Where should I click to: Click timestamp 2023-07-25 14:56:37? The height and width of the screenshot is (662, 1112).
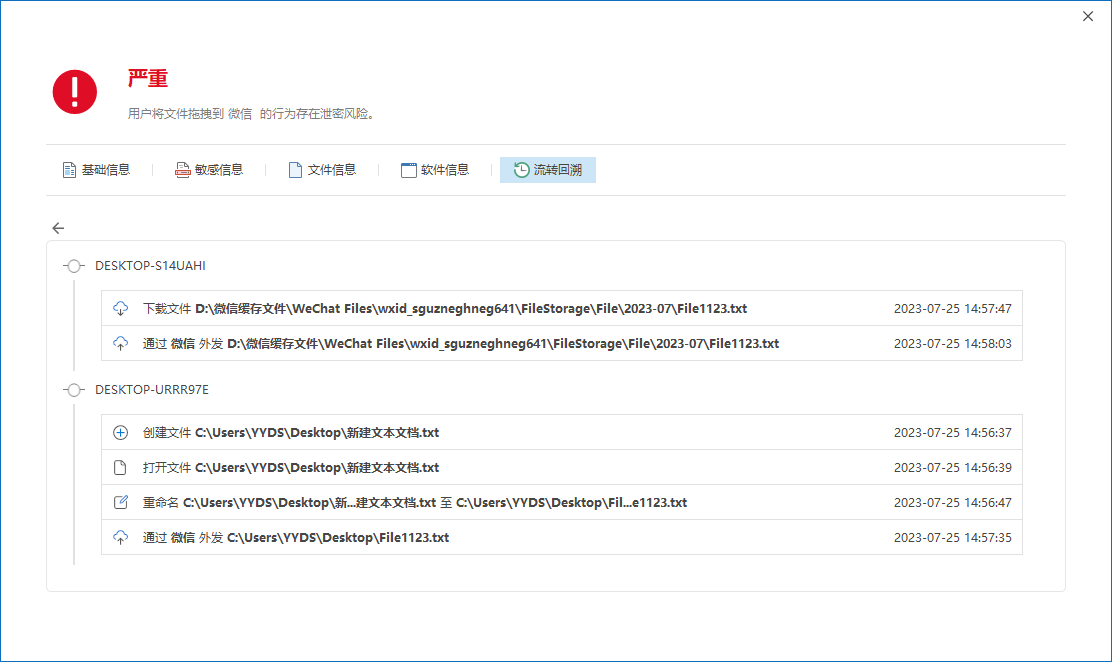952,433
